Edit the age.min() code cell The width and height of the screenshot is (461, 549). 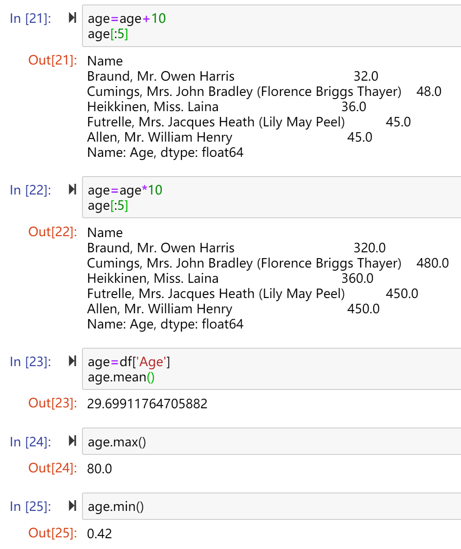(271, 506)
